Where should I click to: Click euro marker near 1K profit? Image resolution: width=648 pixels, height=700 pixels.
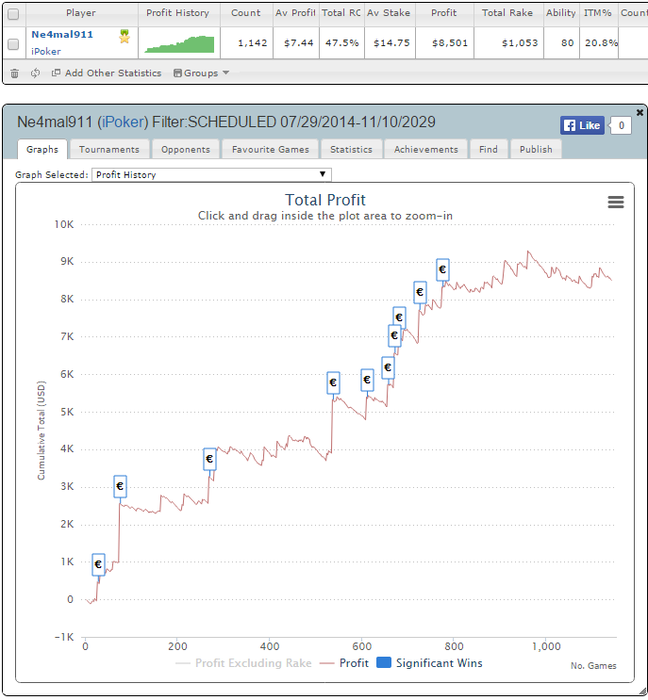pos(98,564)
